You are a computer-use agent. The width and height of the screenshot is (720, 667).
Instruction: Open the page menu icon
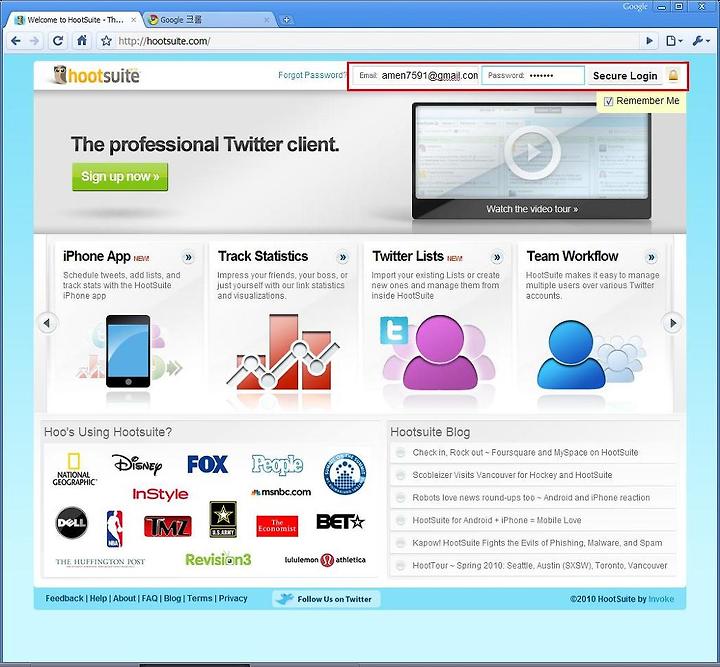click(x=674, y=41)
